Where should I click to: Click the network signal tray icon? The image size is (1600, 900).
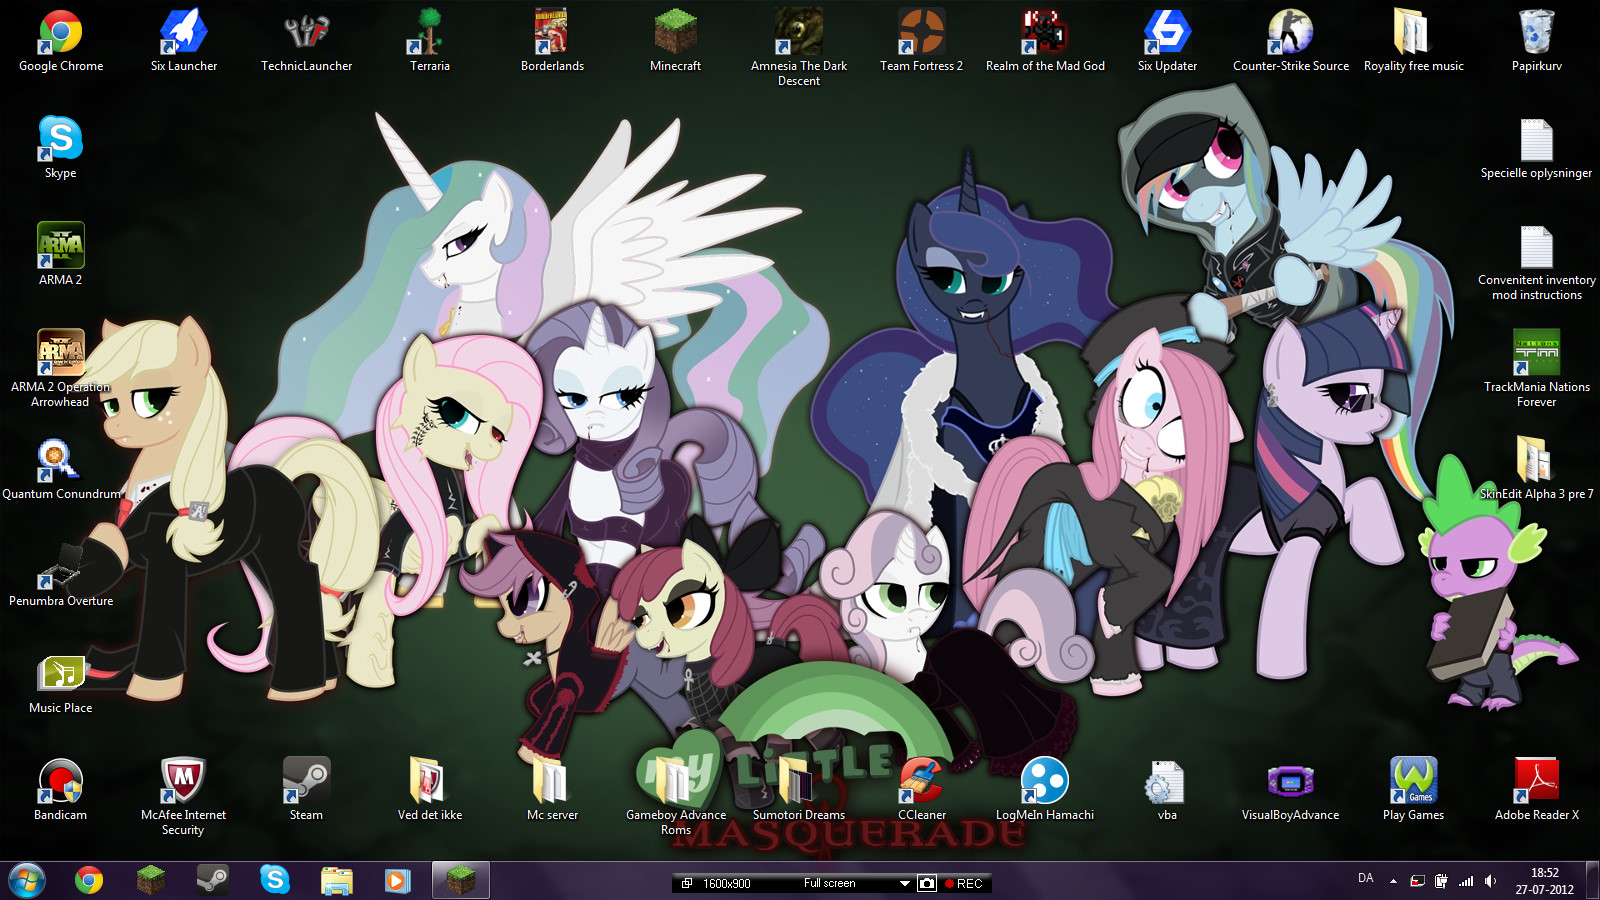[1466, 881]
